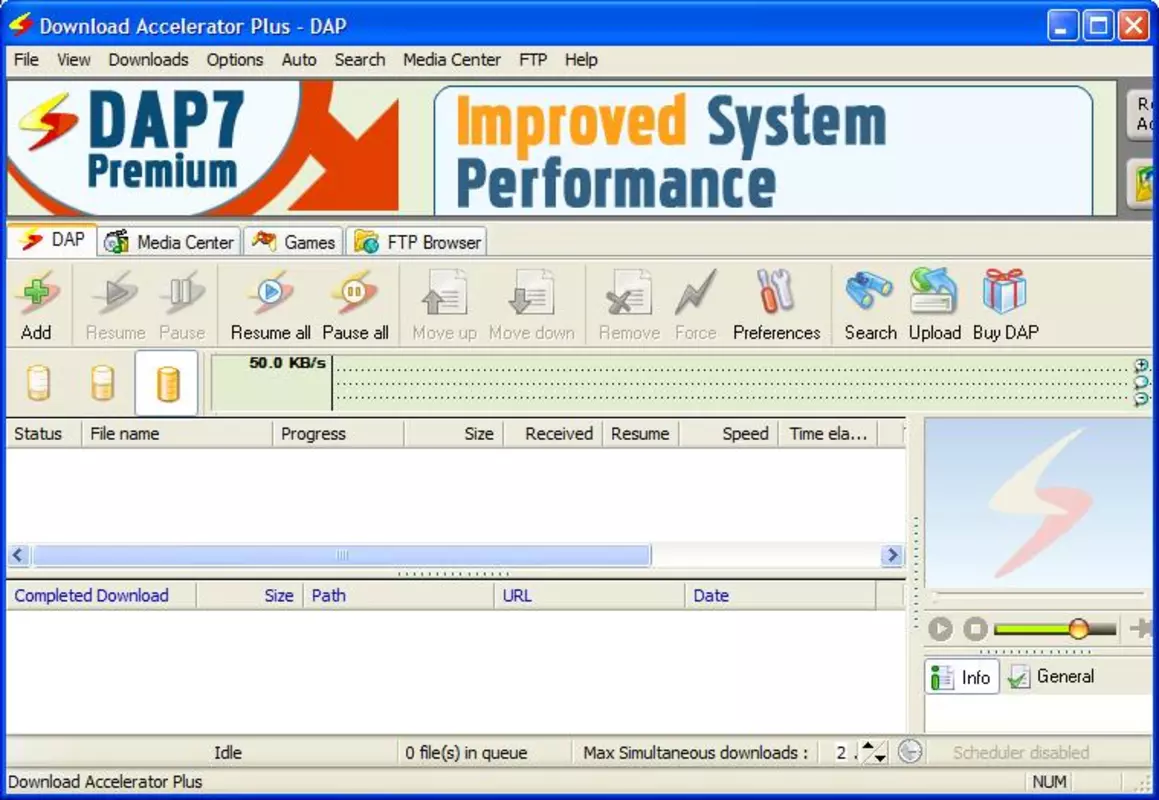The width and height of the screenshot is (1159, 800).
Task: Click the Speed column header
Action: click(728, 434)
